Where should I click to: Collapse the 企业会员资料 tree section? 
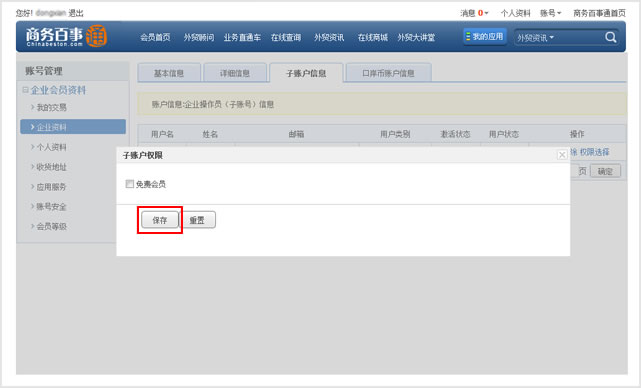click(25, 90)
